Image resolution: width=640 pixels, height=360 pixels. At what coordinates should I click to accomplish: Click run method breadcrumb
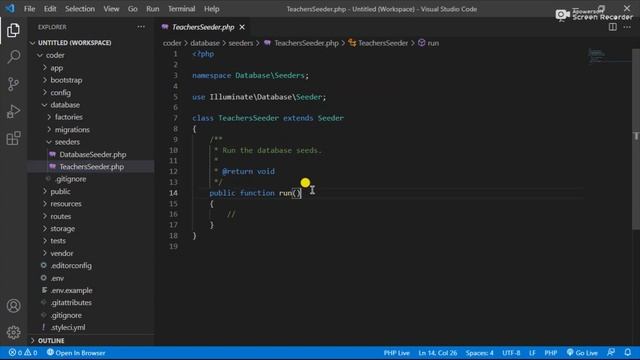coord(429,43)
